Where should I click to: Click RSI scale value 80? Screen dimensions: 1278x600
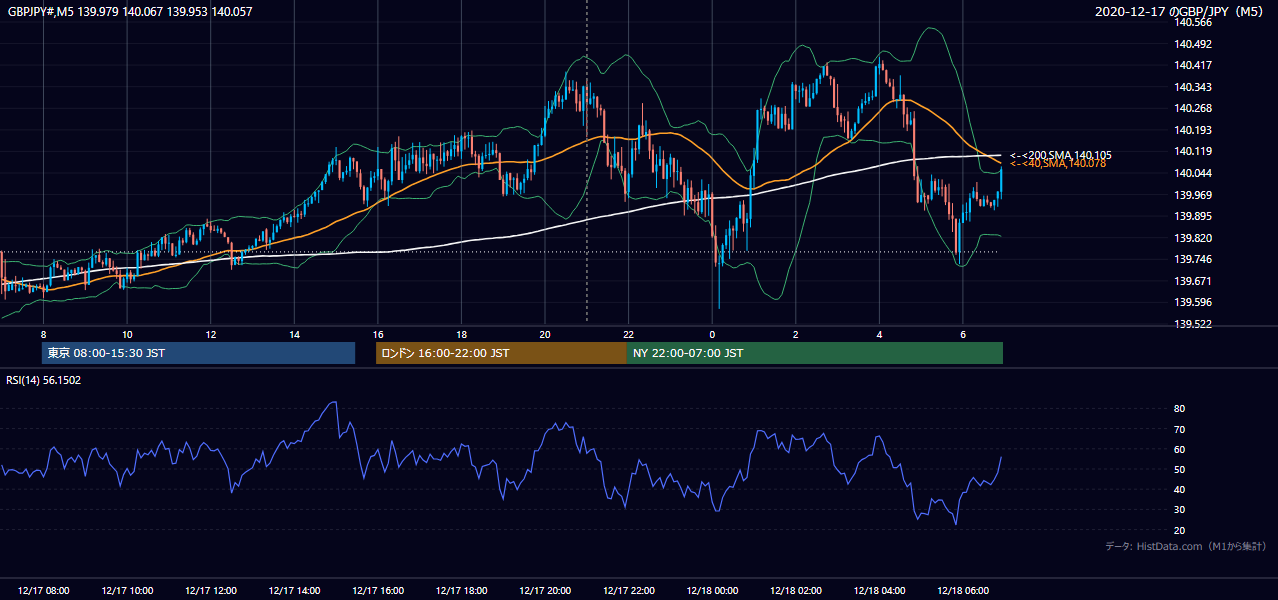pos(1180,409)
